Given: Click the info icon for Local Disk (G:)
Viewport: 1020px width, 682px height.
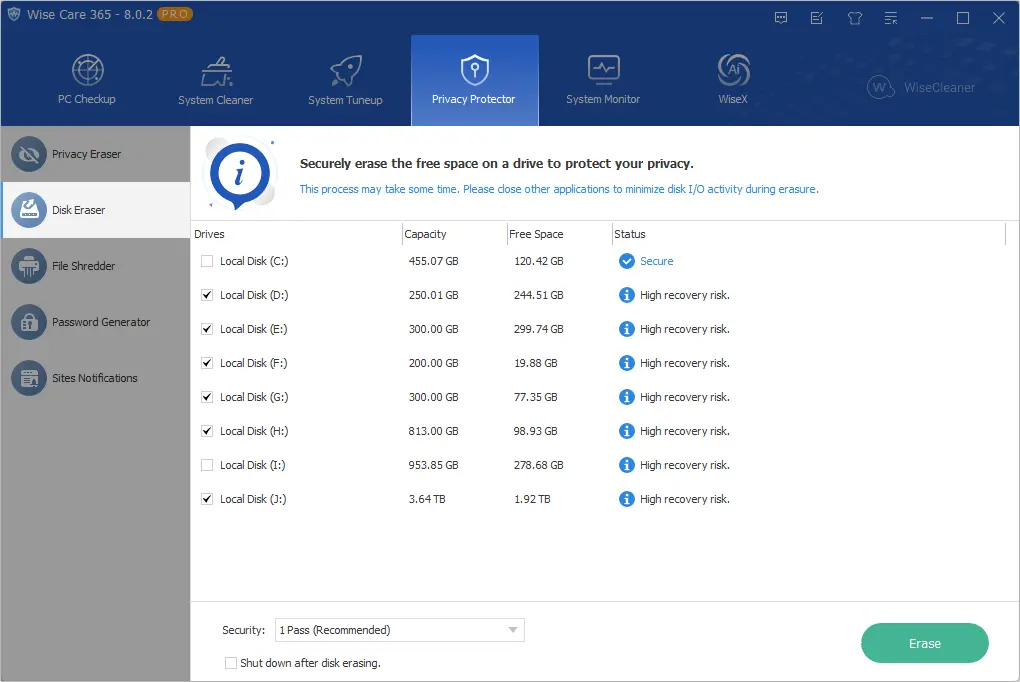Looking at the screenshot, I should (x=626, y=397).
